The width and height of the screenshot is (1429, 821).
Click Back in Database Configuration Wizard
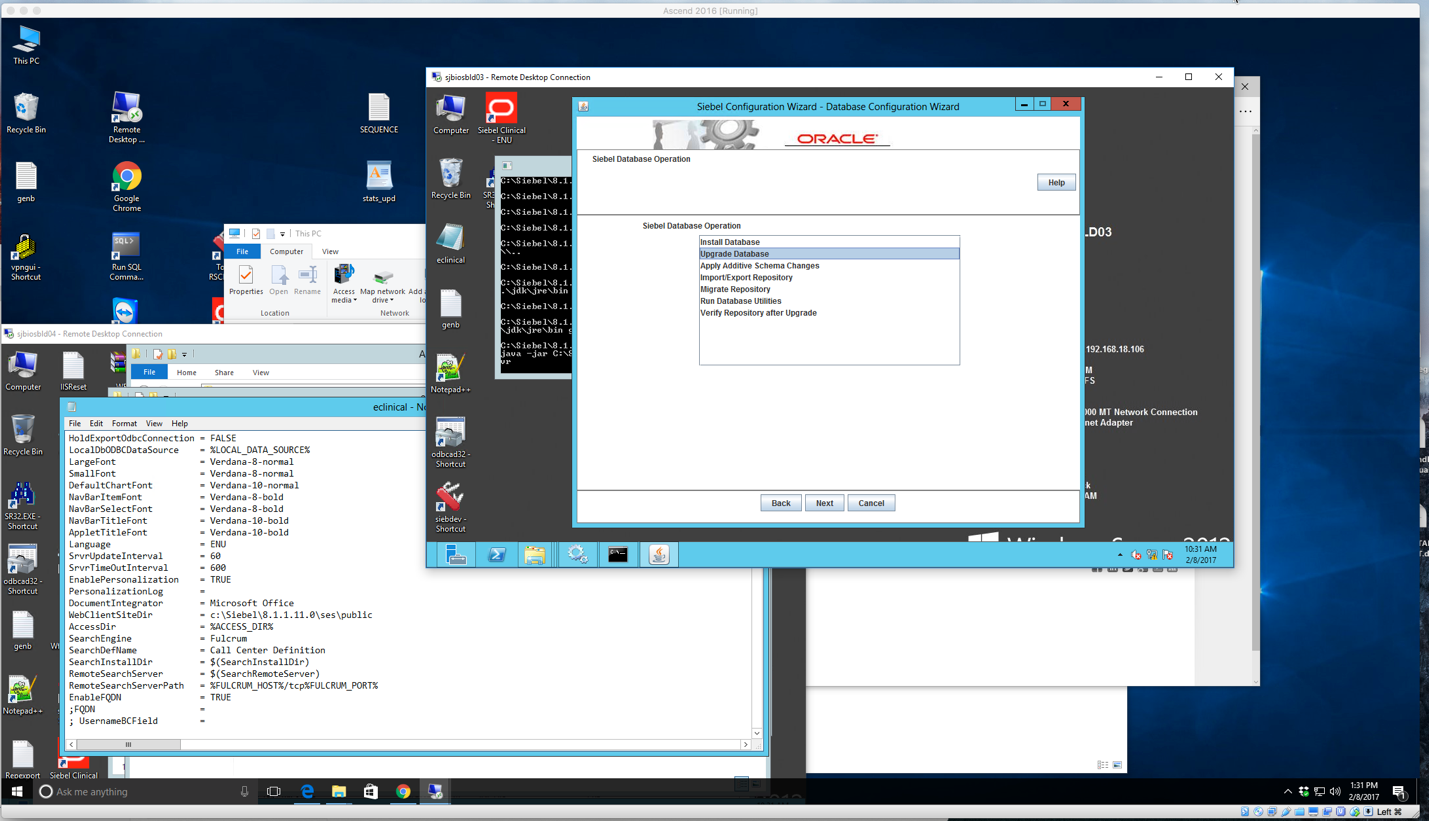click(781, 503)
